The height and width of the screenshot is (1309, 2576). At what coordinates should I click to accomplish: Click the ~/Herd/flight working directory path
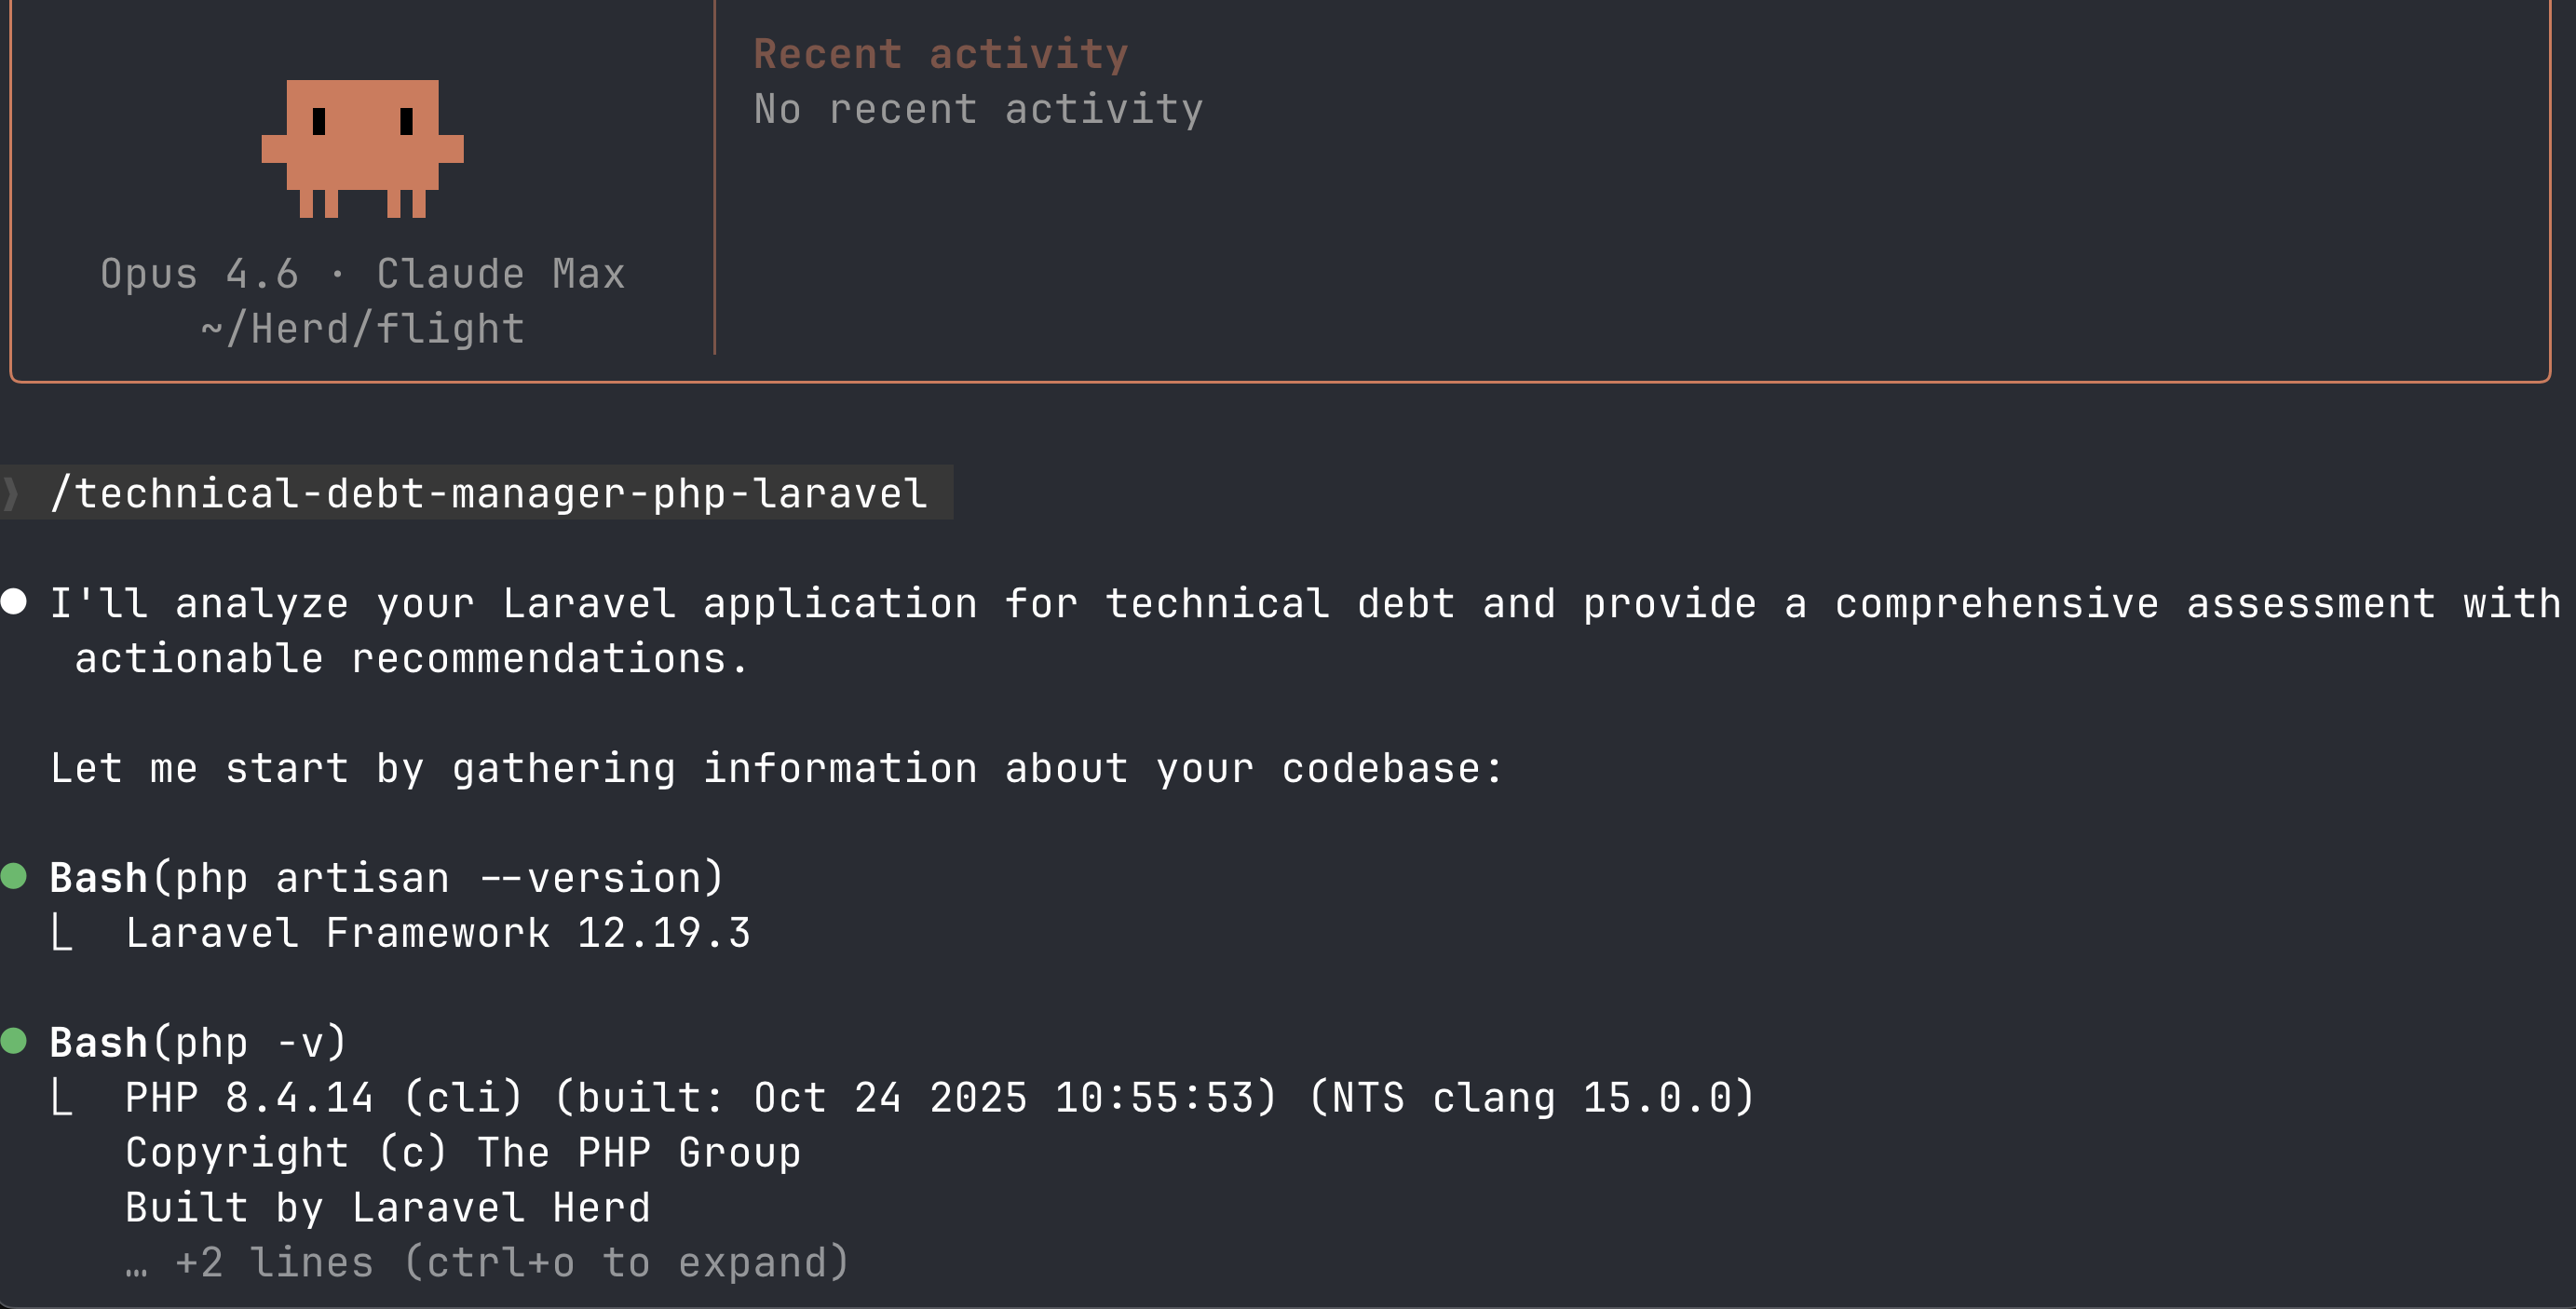[362, 328]
